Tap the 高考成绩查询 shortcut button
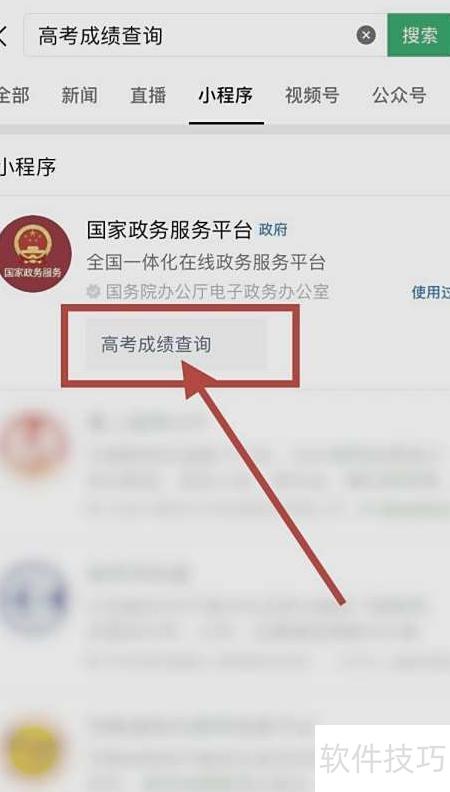This screenshot has height=792, width=450. pos(176,344)
